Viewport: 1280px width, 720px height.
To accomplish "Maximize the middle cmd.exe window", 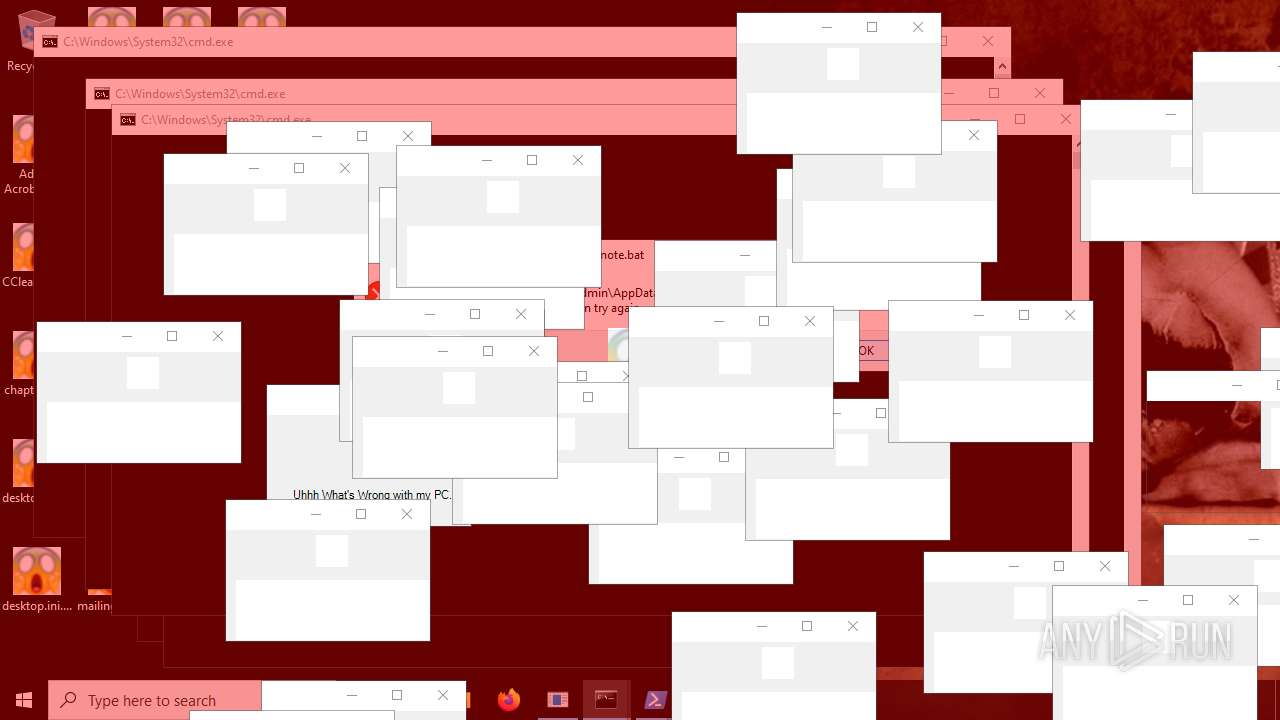I will (x=994, y=93).
